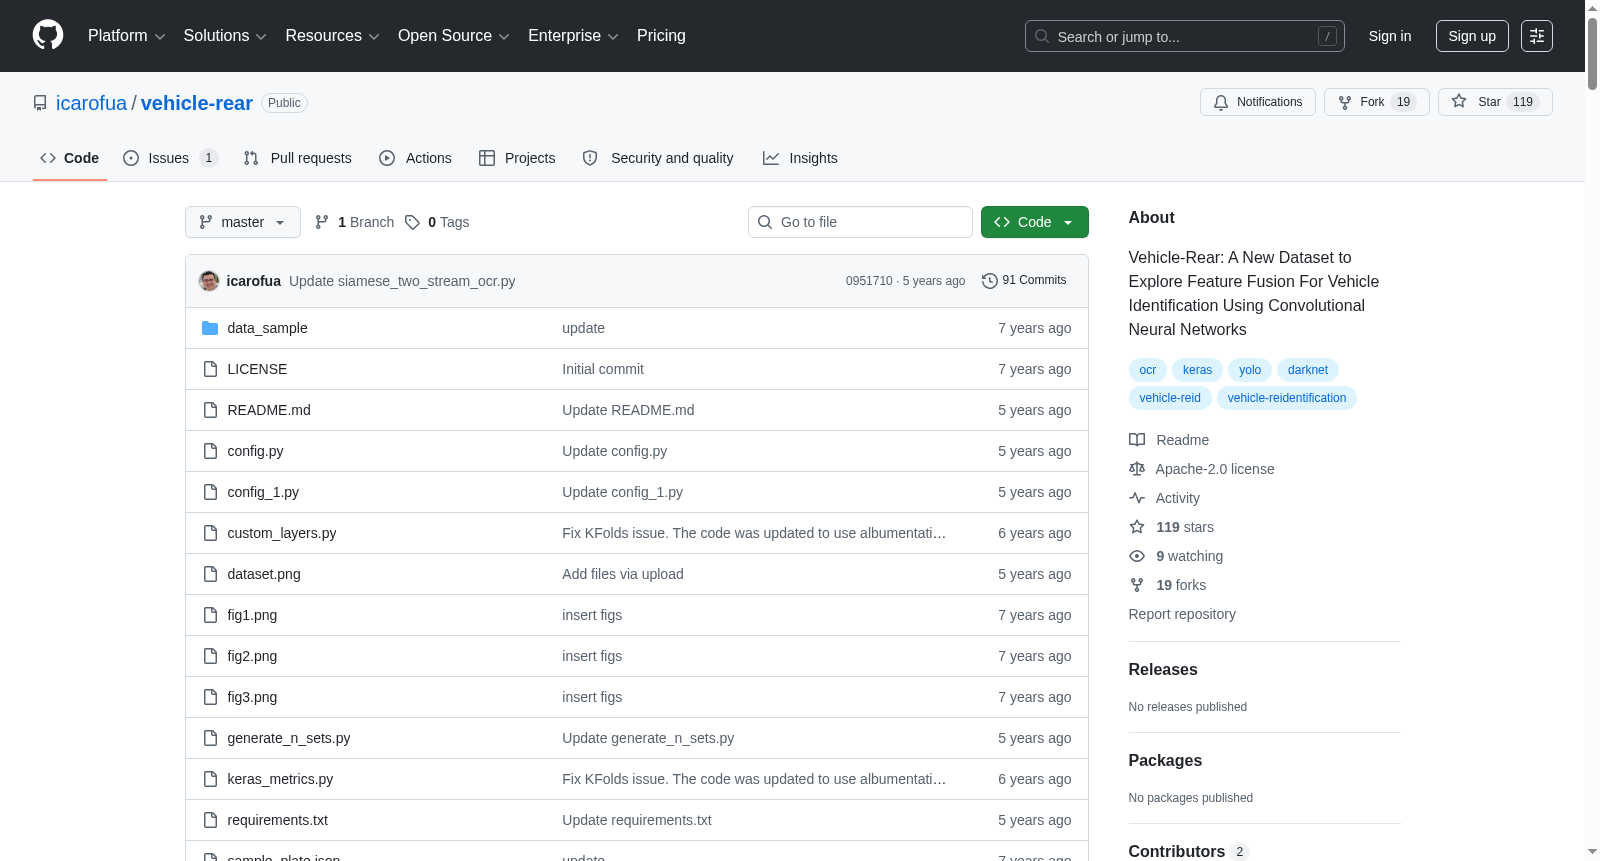Expand the Solutions menu
The image size is (1600, 861).
click(x=225, y=36)
